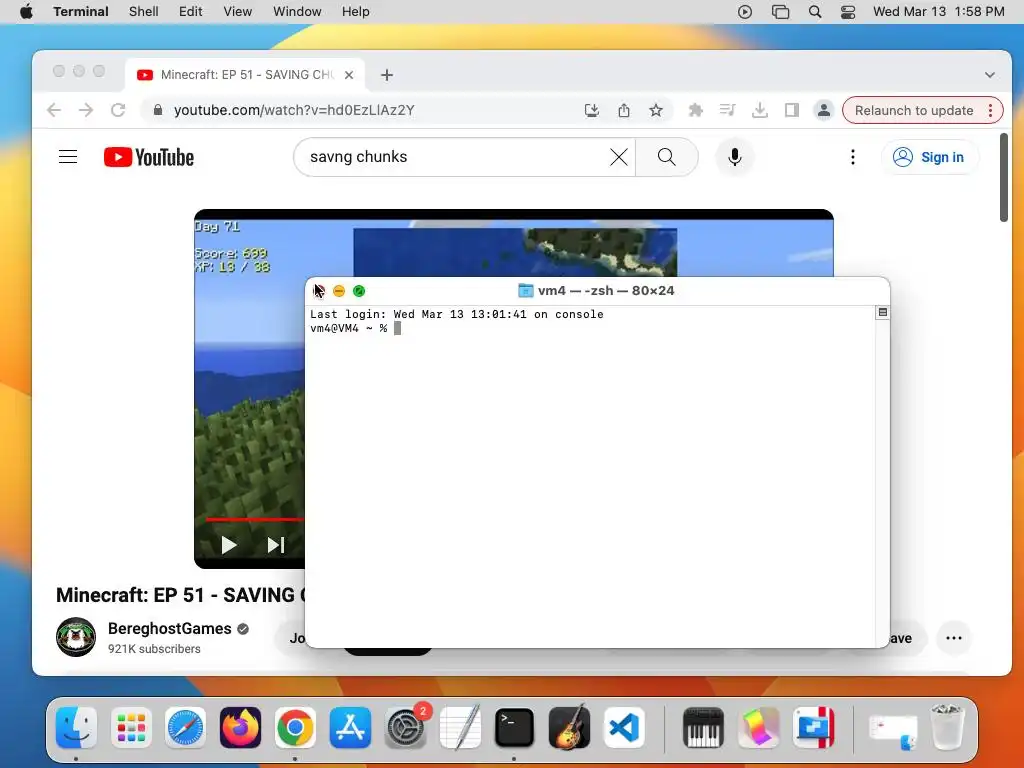Open System Settings from the Dock

coord(406,728)
